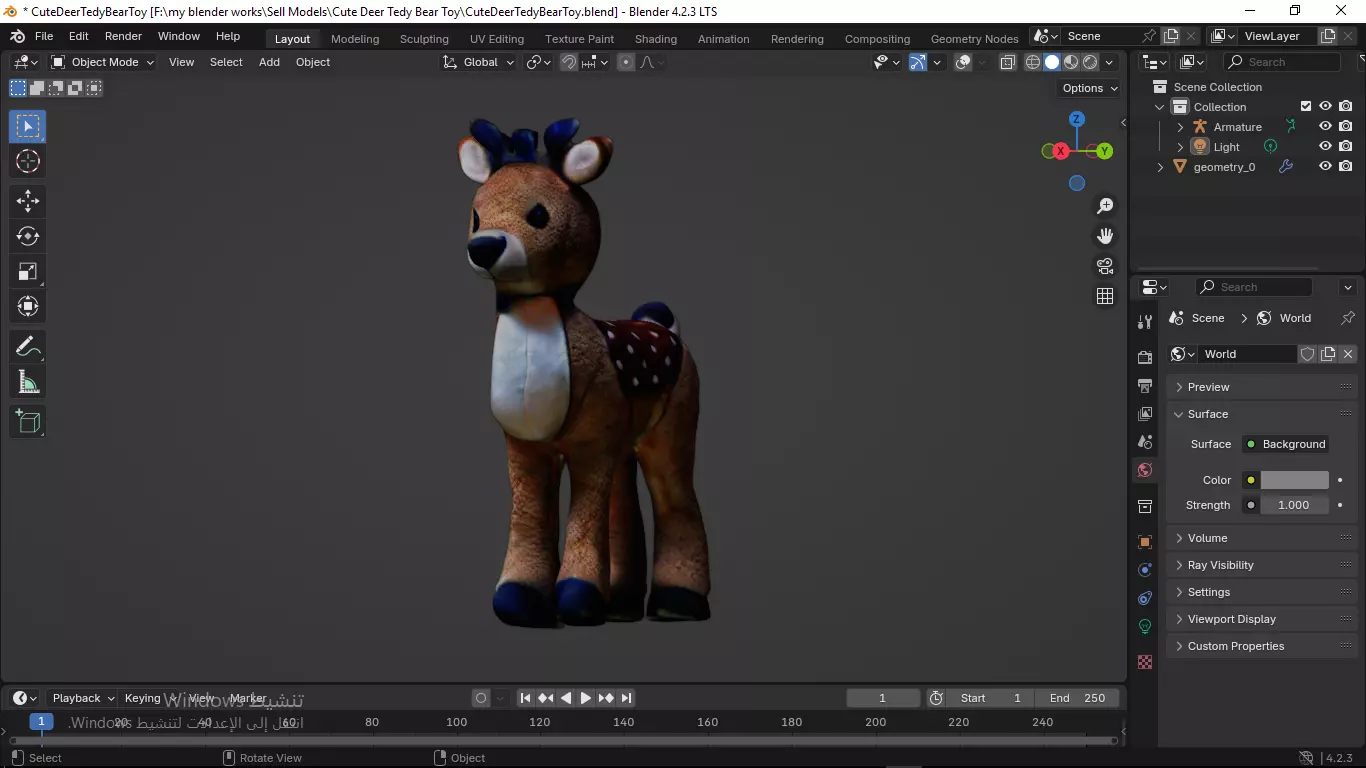Select the Cursor tool

point(28,161)
